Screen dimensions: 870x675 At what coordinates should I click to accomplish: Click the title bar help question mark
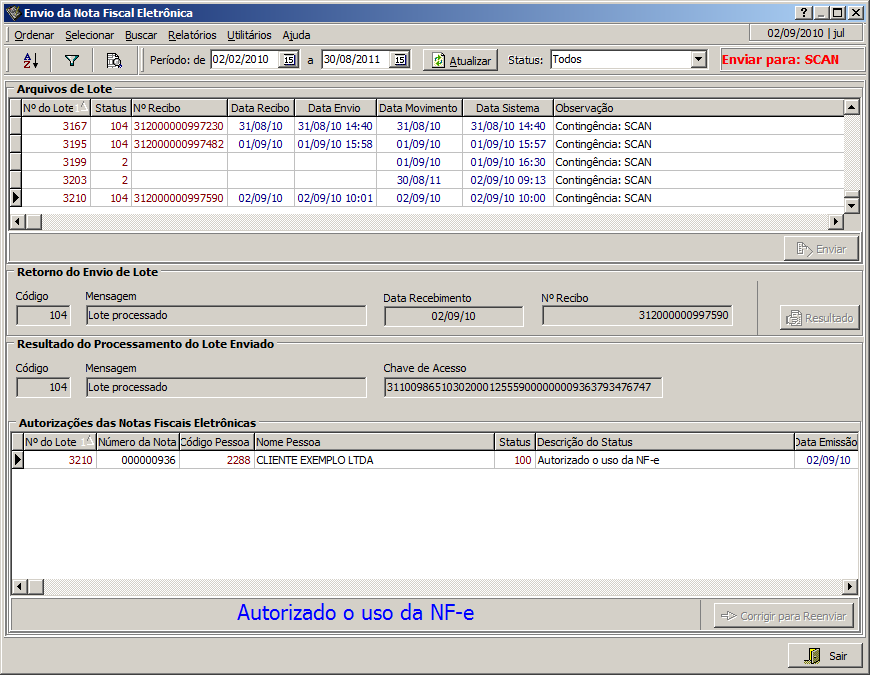(x=802, y=13)
